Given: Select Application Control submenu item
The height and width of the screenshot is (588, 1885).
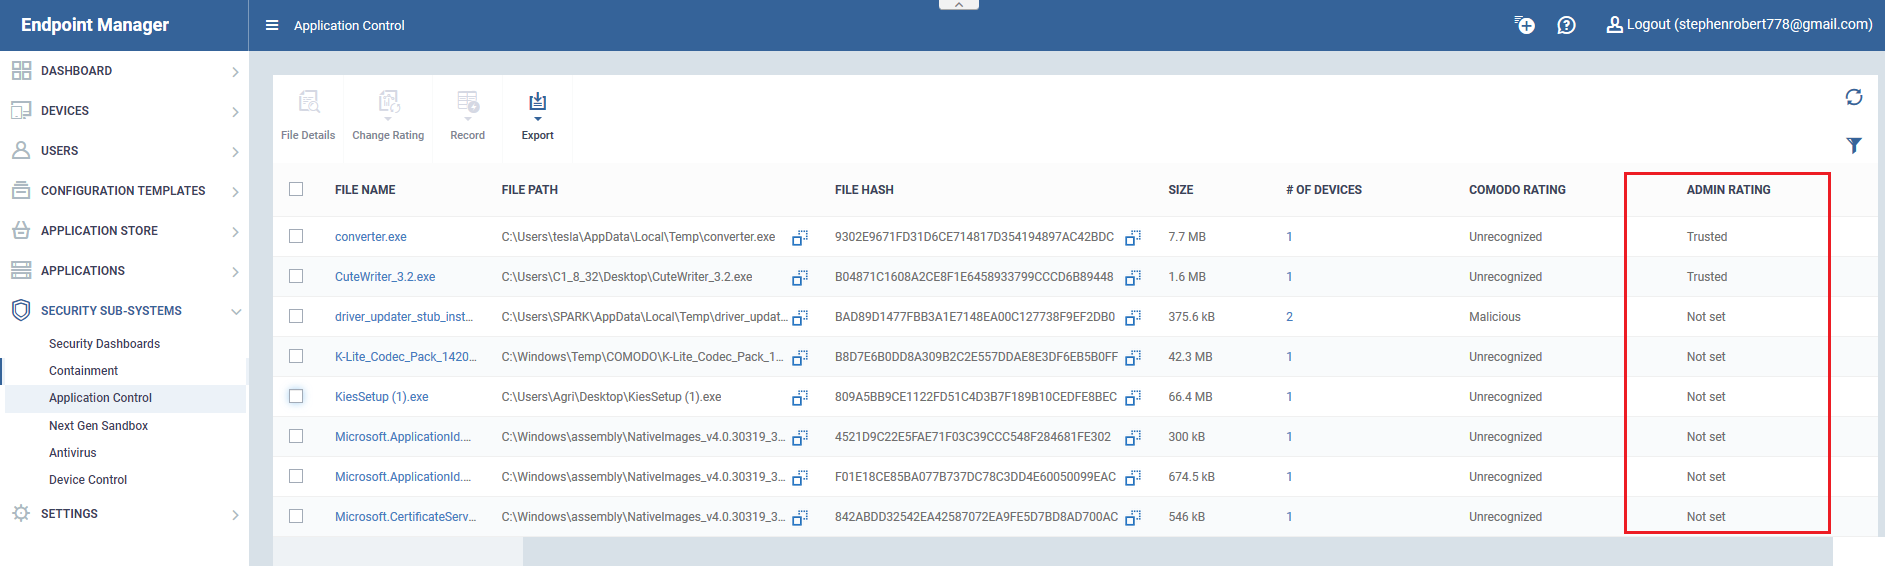Looking at the screenshot, I should [100, 398].
